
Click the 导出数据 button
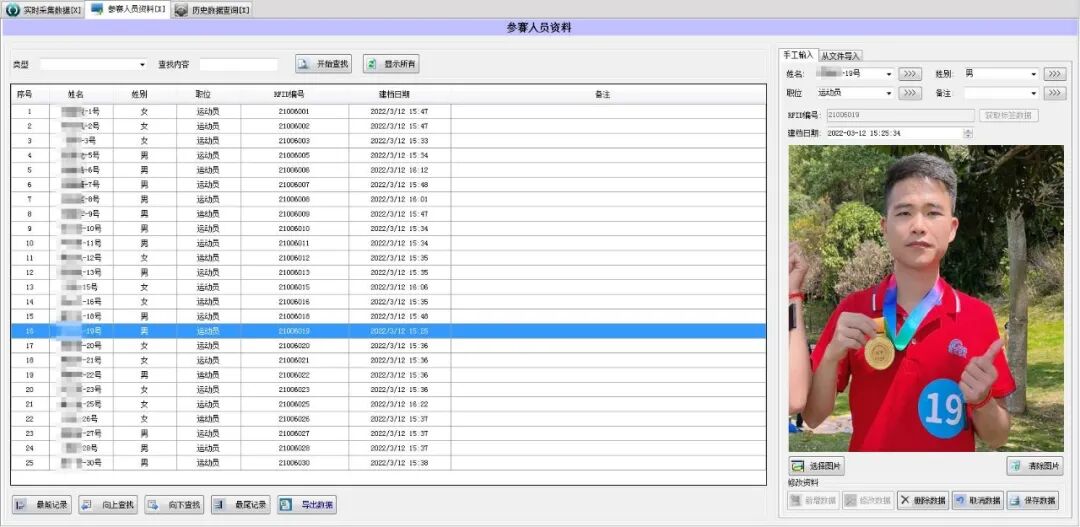point(307,505)
